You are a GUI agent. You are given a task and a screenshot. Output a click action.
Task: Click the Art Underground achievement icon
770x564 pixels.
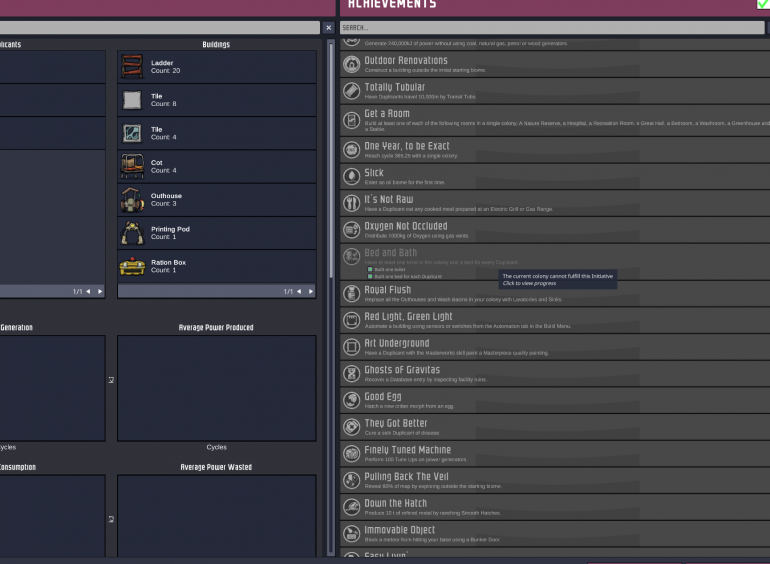click(x=352, y=347)
